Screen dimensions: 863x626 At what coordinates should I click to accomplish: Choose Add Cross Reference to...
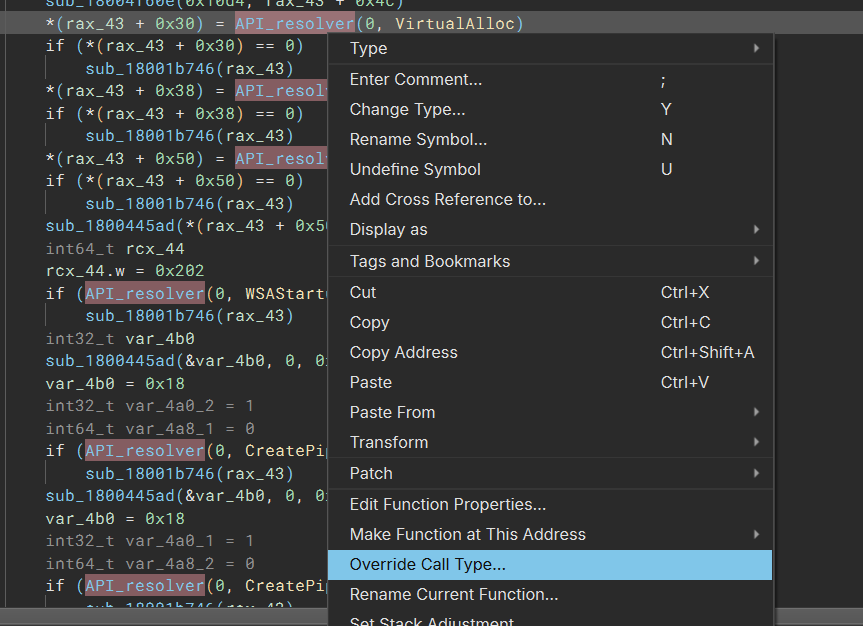pyautogui.click(x=550, y=199)
